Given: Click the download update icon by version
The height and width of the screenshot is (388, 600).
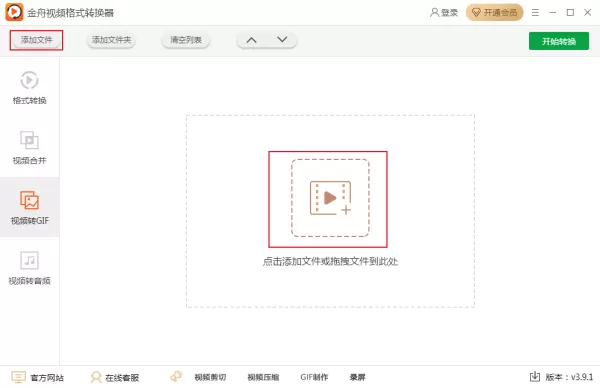Looking at the screenshot, I should click(x=535, y=377).
